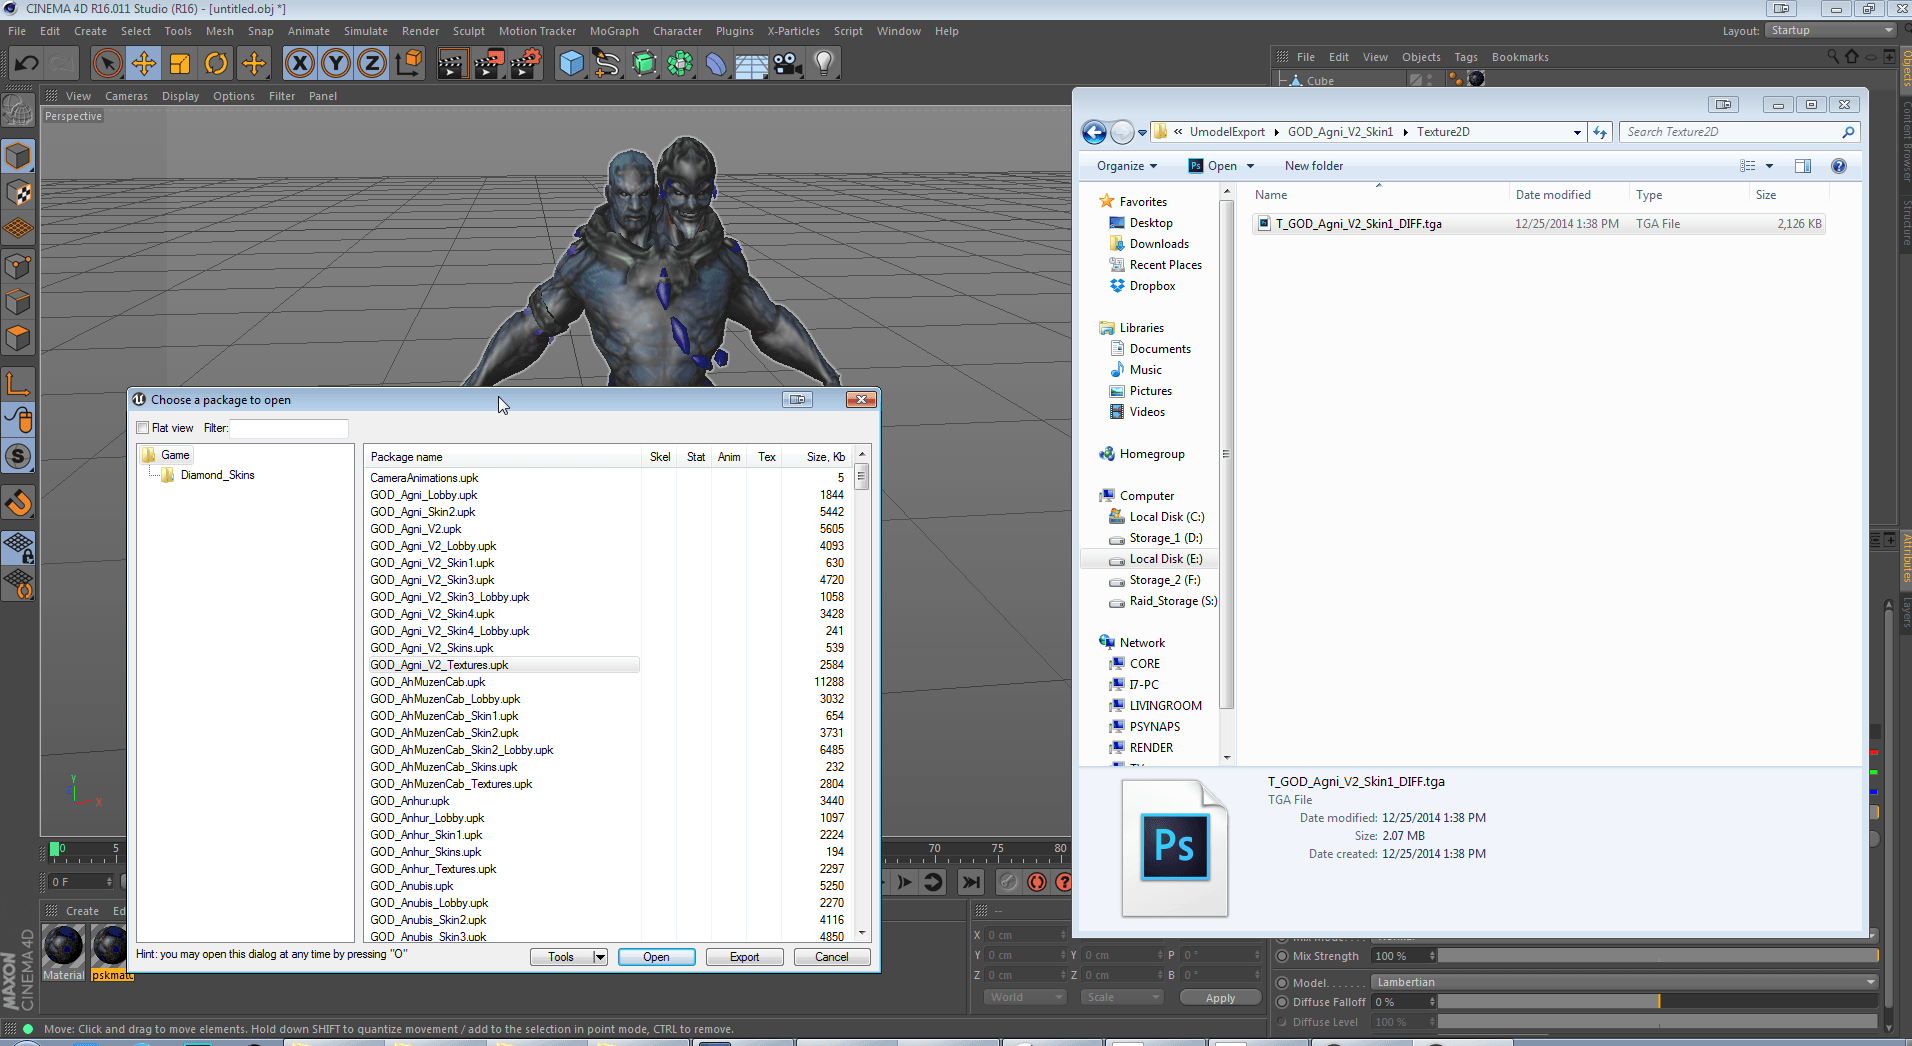This screenshot has width=1912, height=1046.
Task: Toggle Locked Workplane icon
Action: click(18, 547)
